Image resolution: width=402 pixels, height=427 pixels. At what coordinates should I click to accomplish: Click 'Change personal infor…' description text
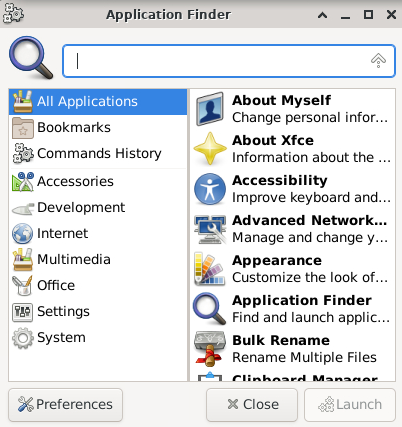coord(310,117)
